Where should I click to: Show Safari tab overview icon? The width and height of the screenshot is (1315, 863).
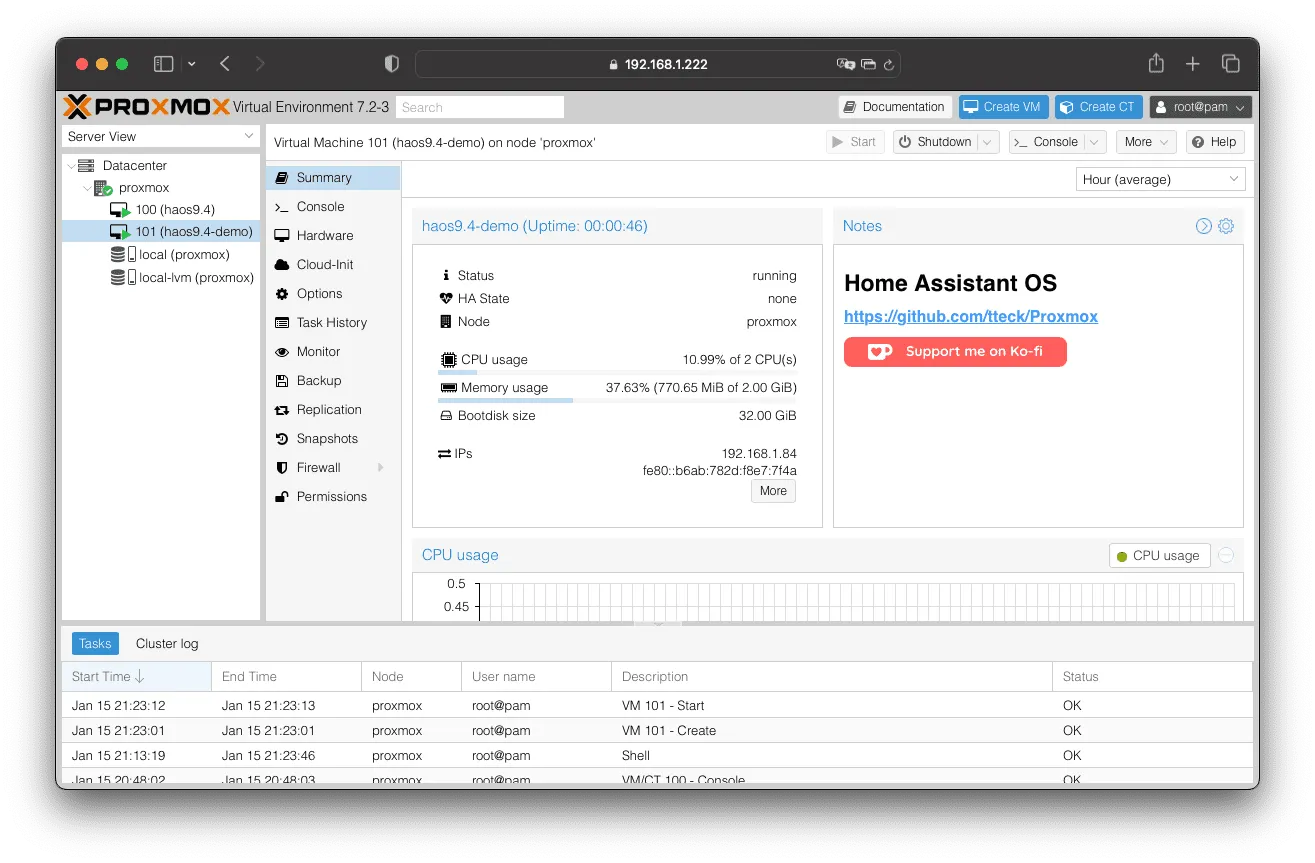(x=1231, y=64)
